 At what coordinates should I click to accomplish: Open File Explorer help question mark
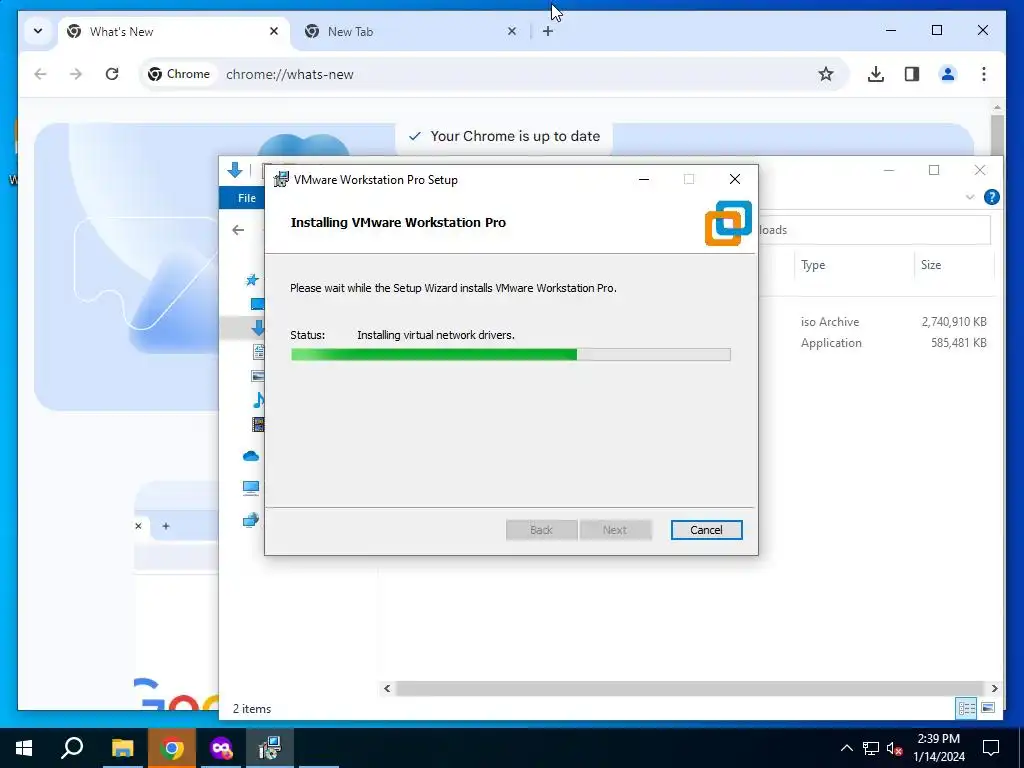click(991, 197)
